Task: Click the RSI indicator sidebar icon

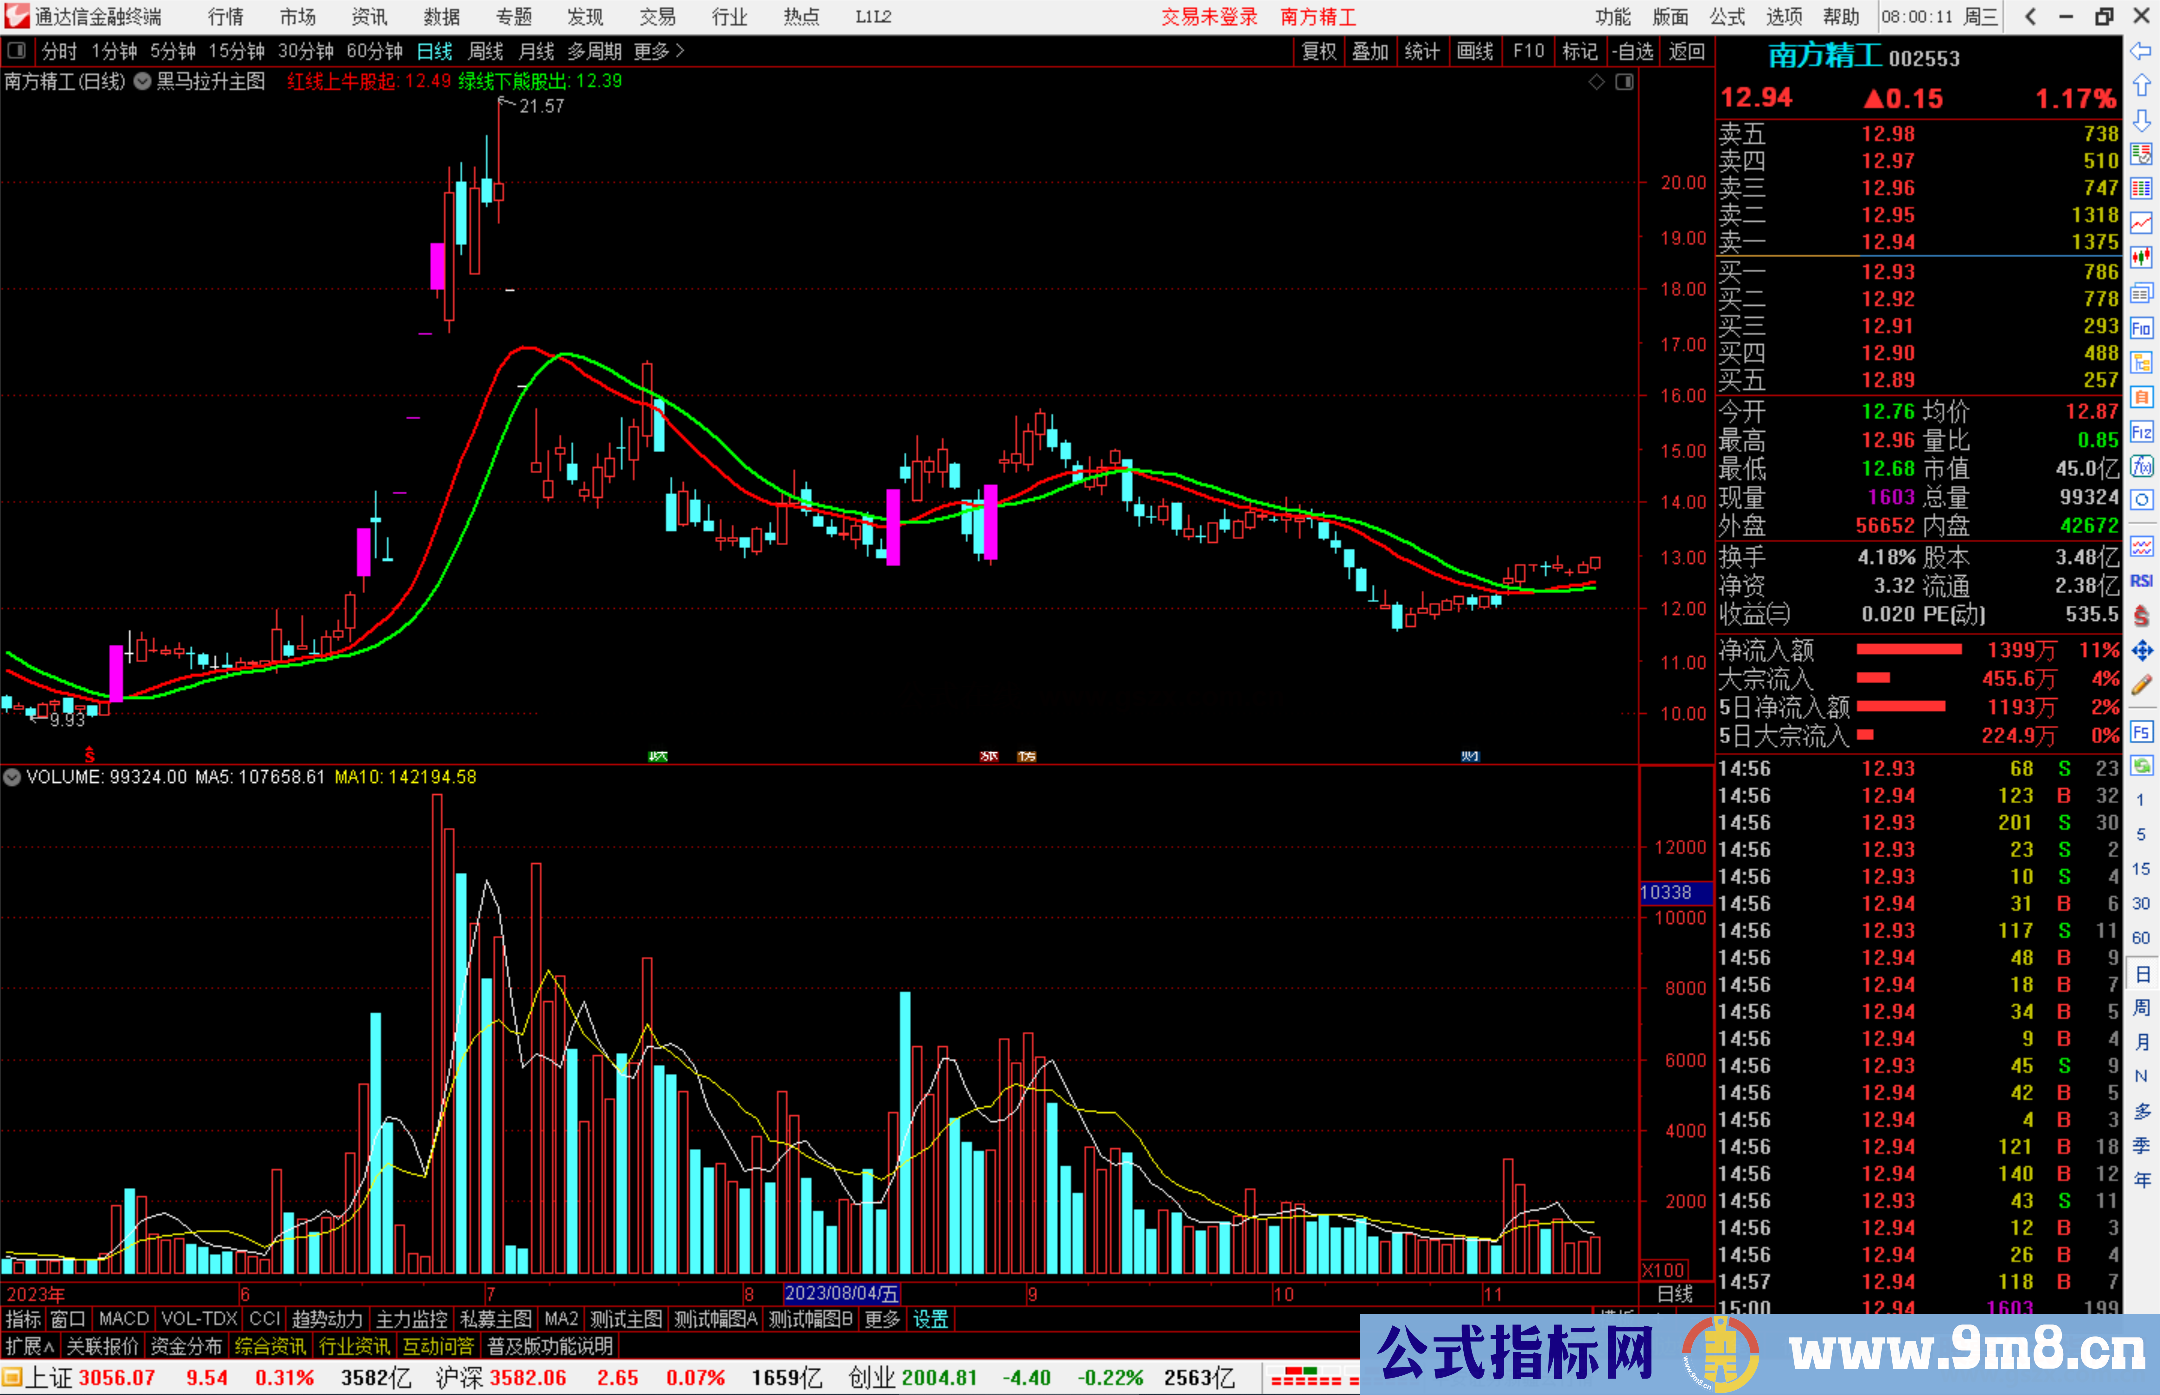Action: click(x=2141, y=581)
